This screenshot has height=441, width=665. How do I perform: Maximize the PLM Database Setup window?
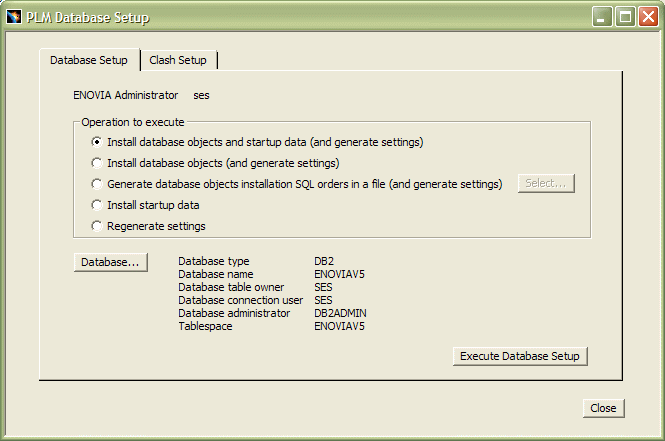(x=625, y=17)
